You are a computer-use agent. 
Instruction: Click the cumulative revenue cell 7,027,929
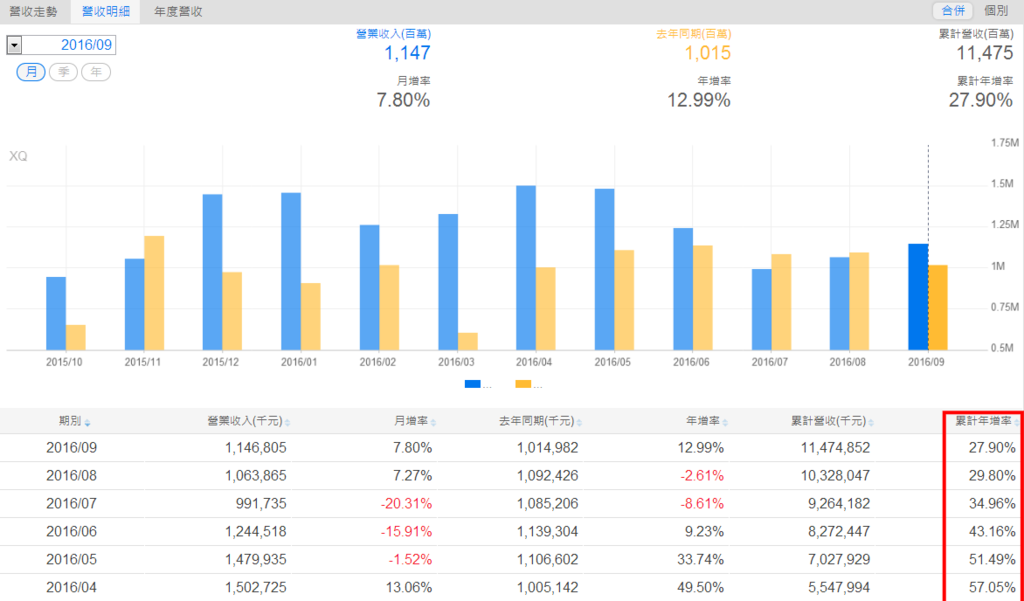point(839,560)
